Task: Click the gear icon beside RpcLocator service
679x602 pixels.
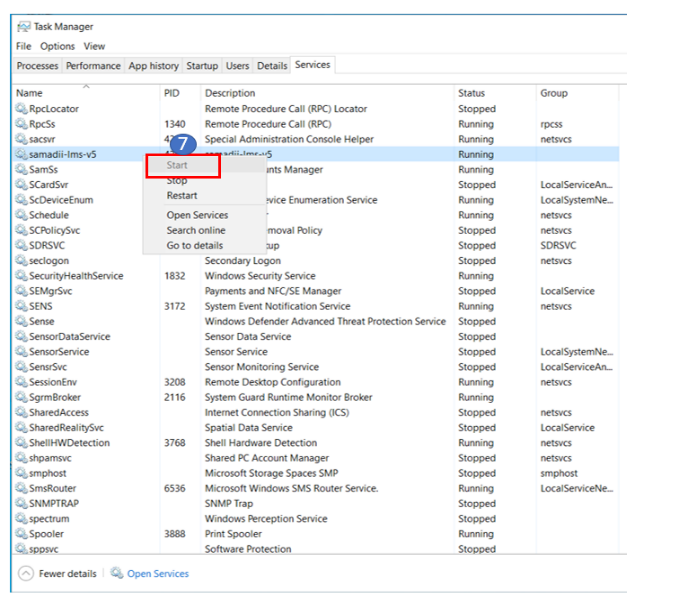Action: point(22,109)
